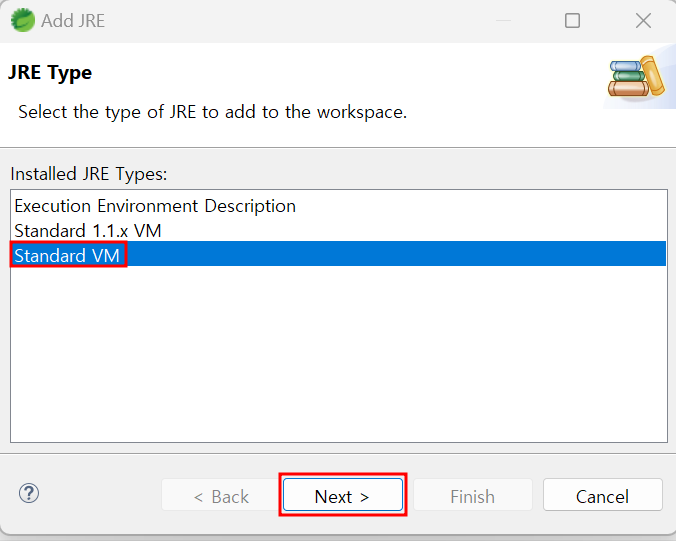This screenshot has height=541, width=676.
Task: Click the Cancel button
Action: [602, 494]
